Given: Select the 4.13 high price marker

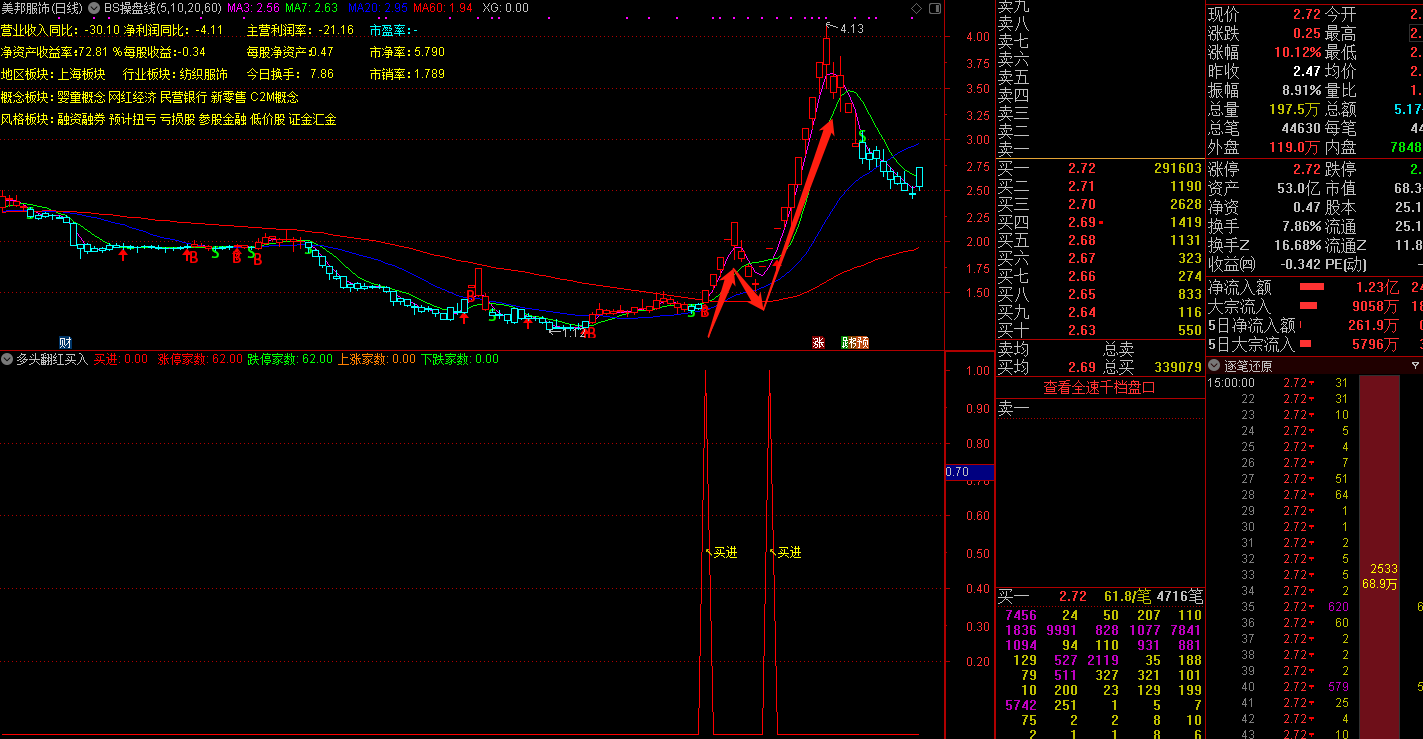Looking at the screenshot, I should point(851,28).
